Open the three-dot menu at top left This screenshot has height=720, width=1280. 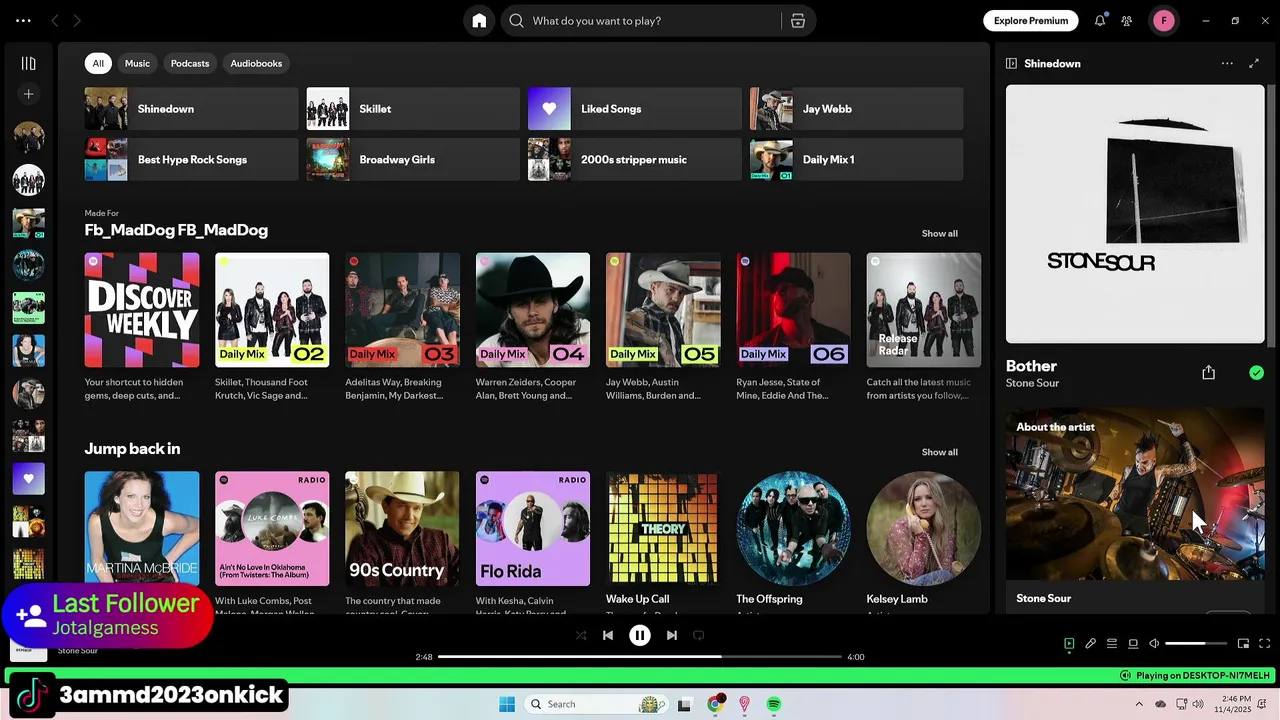[23, 20]
